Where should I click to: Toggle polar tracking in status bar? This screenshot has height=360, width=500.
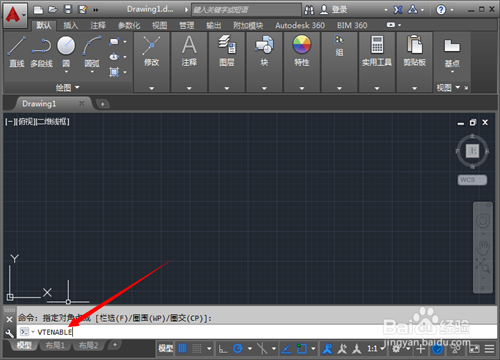238,349
